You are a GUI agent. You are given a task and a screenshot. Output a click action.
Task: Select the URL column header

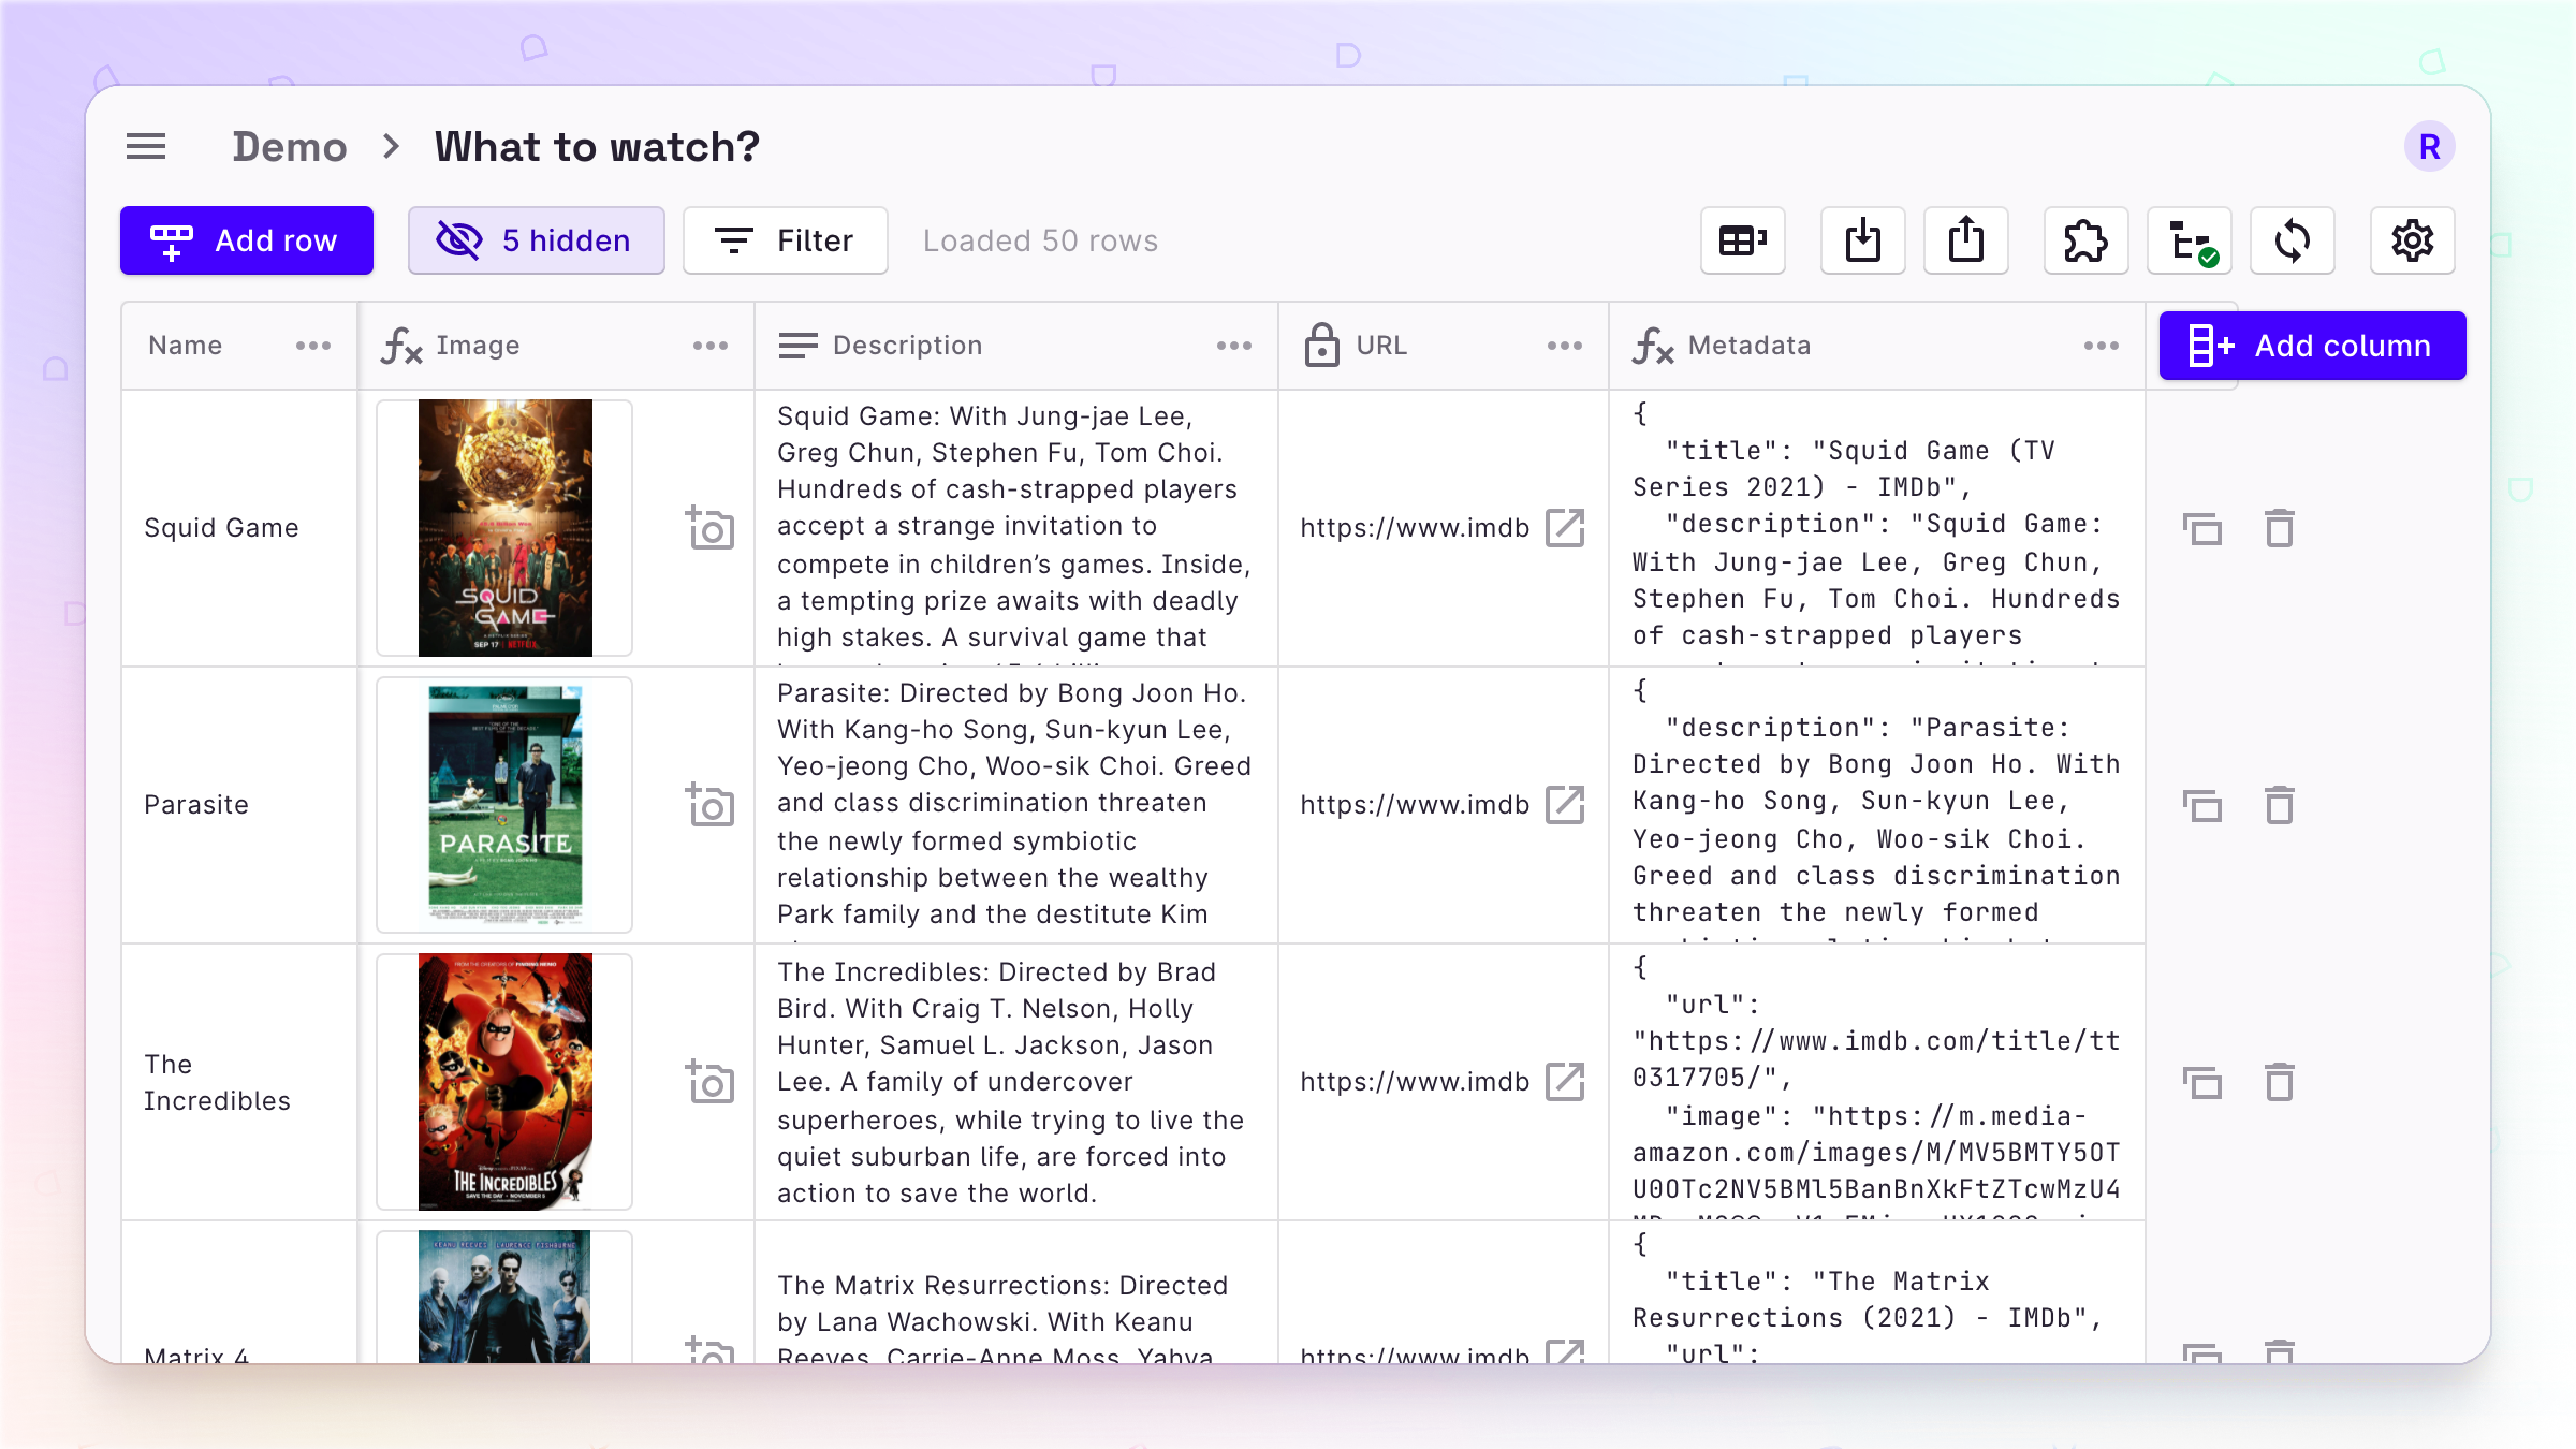[x=1444, y=346]
